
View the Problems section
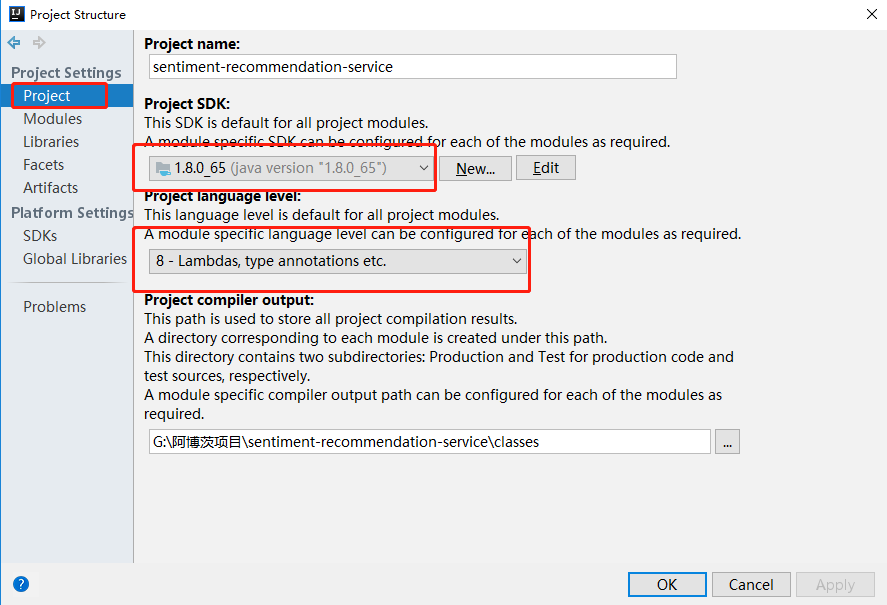[x=54, y=306]
